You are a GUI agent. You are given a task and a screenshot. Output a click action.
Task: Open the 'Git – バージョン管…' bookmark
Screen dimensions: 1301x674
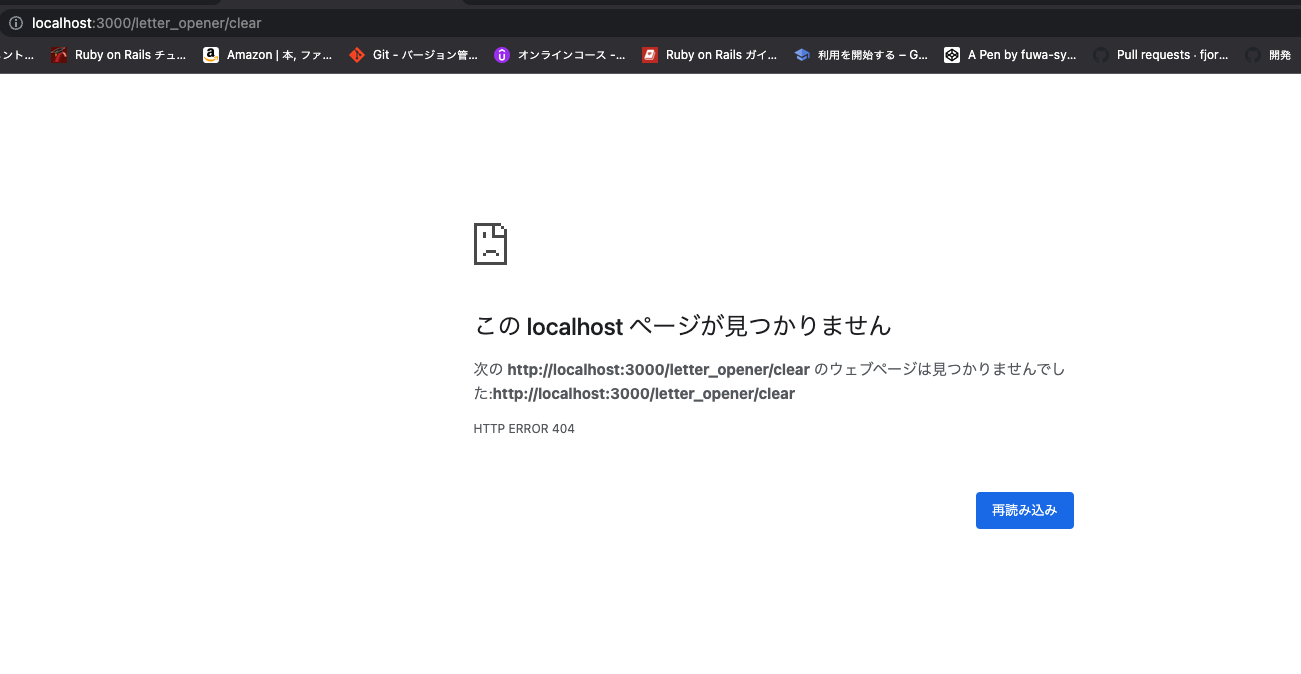click(x=415, y=55)
